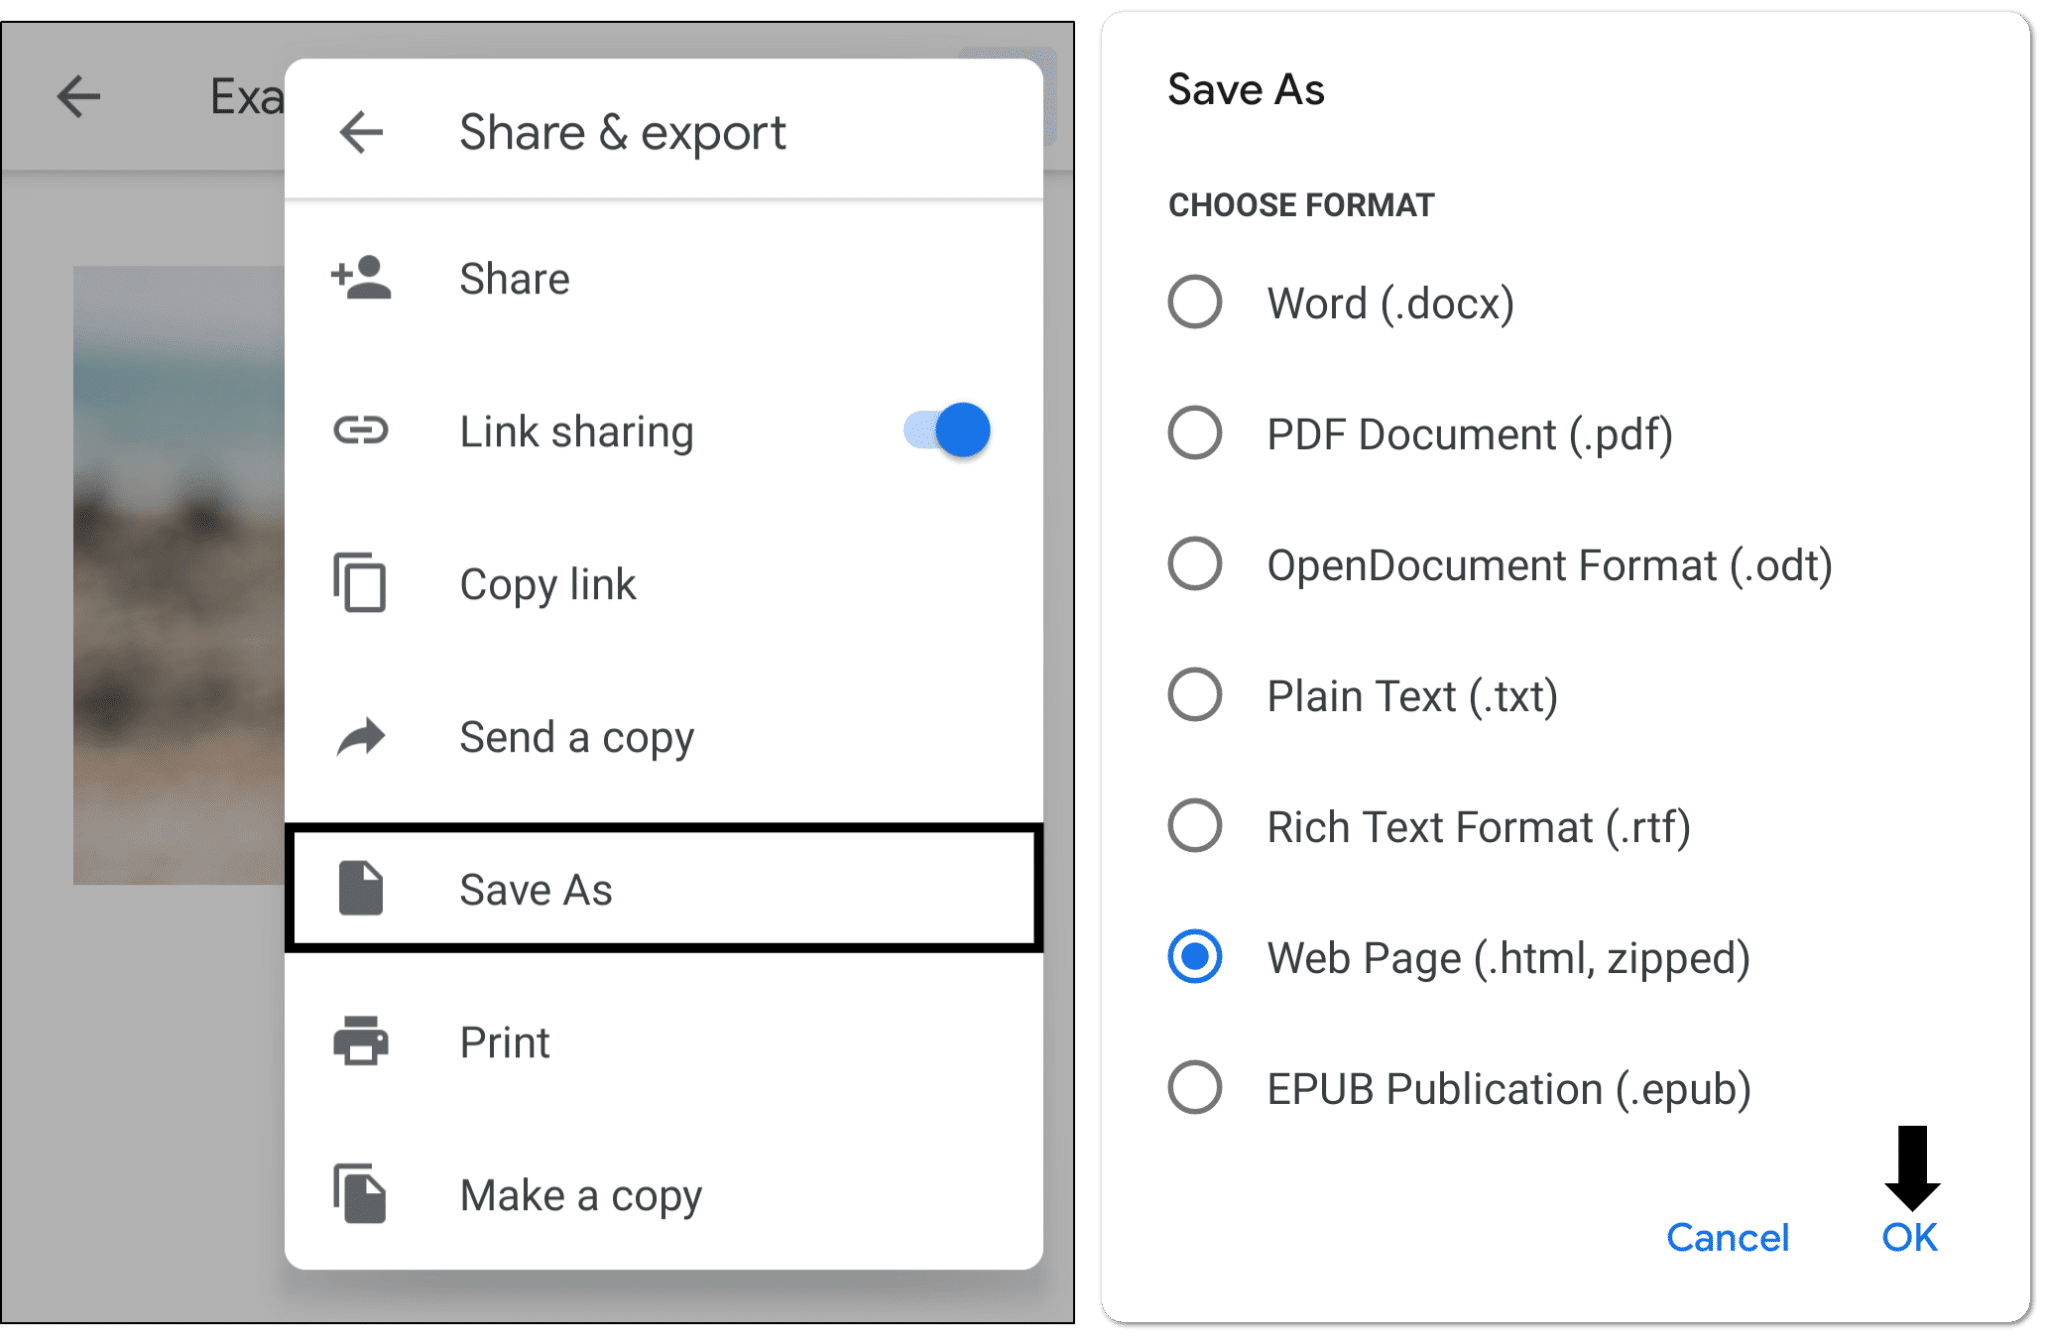Viewport: 2048px width, 1344px height.
Task: Choose Save As from the menu
Action: pos(537,890)
